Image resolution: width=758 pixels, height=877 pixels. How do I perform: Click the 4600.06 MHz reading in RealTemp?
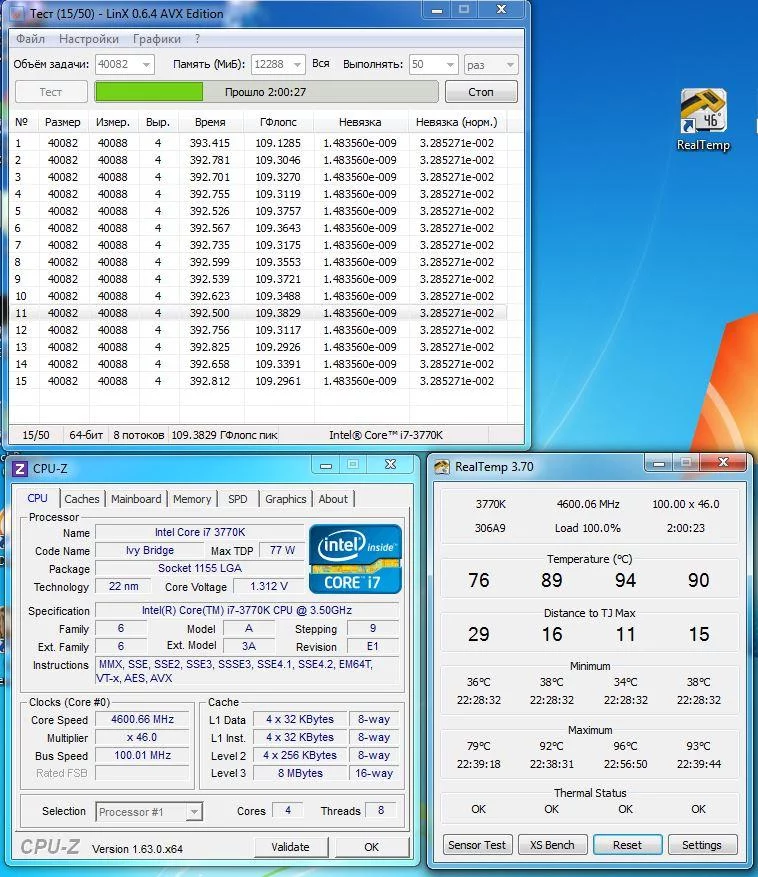[588, 504]
